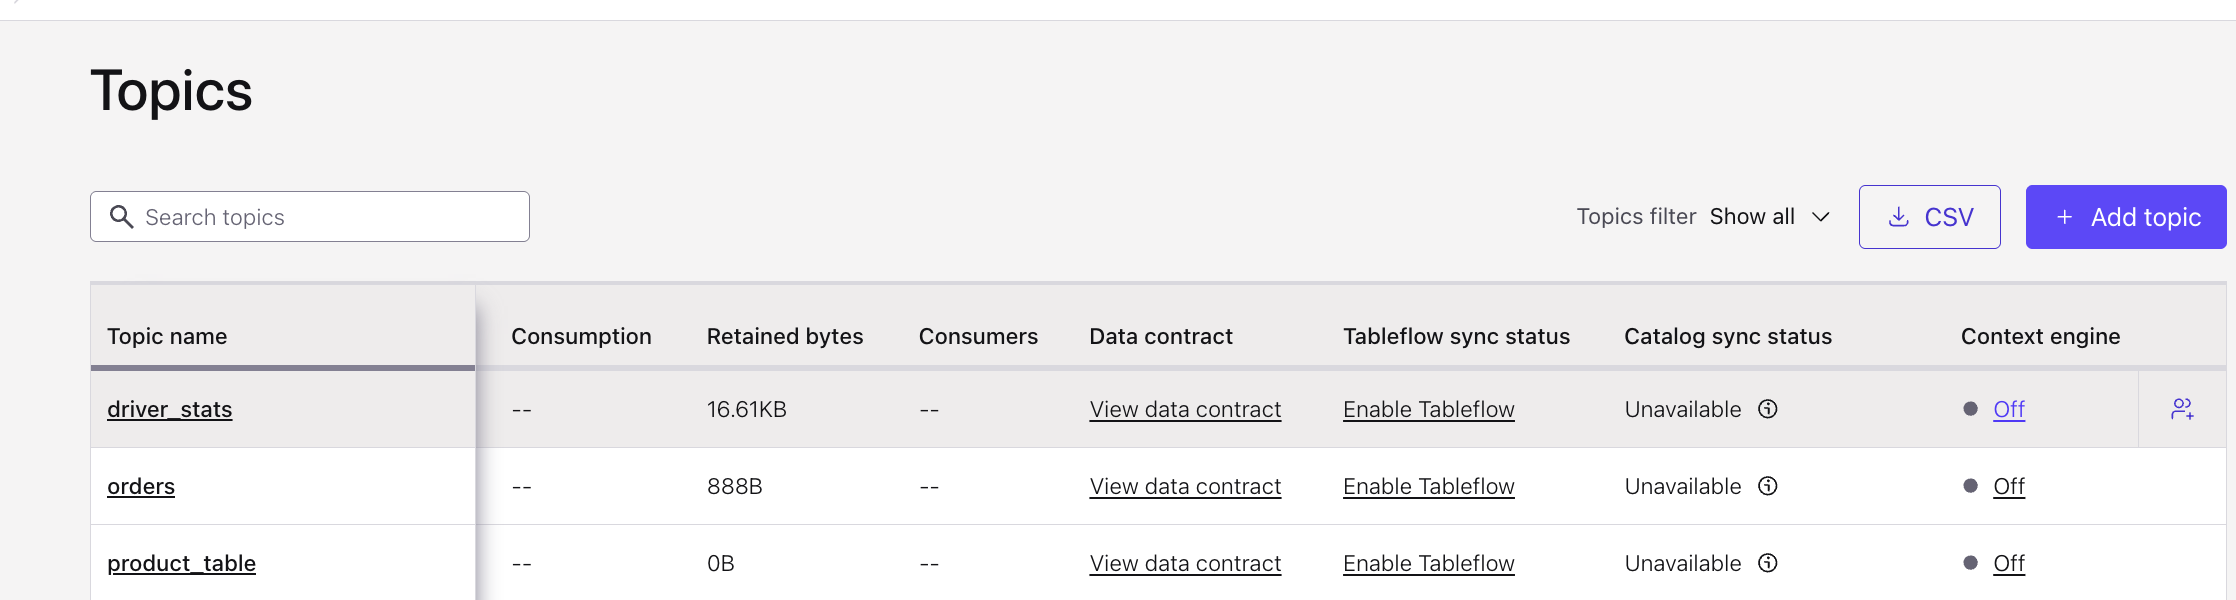
Task: Open the orders topic link
Action: point(141,486)
